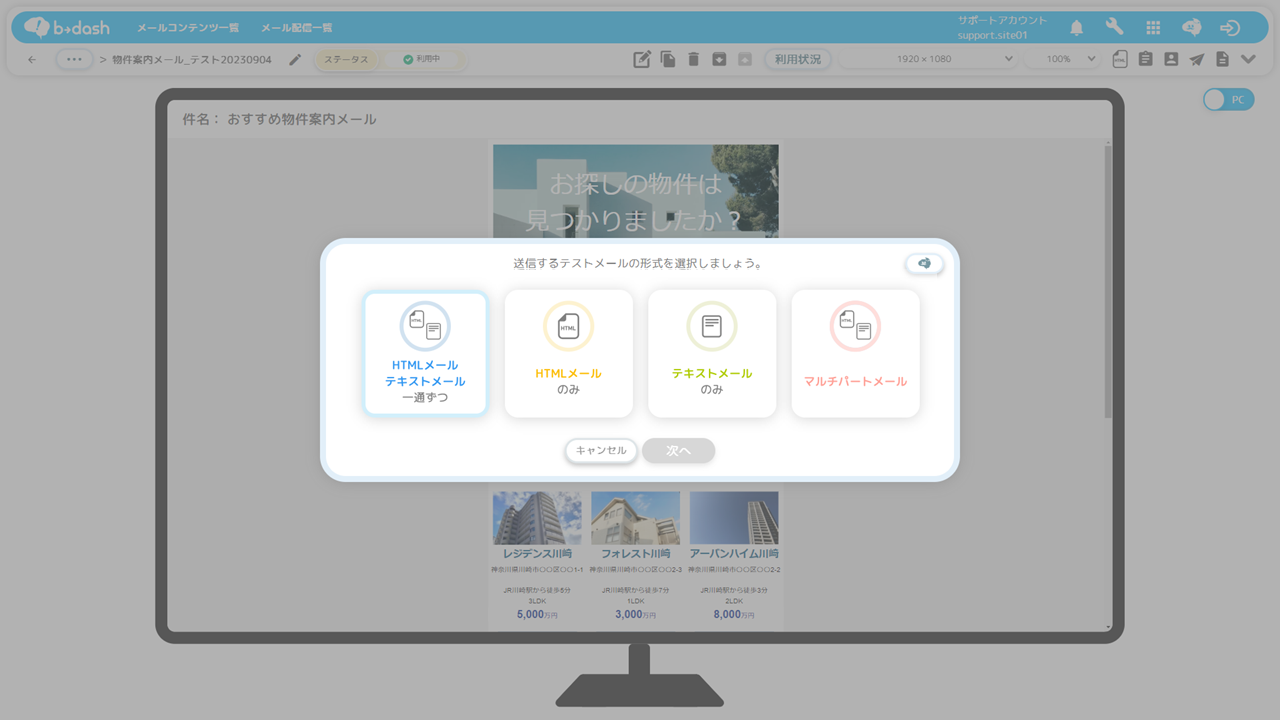
Task: Click the キャンセル button in dialog
Action: coord(601,451)
